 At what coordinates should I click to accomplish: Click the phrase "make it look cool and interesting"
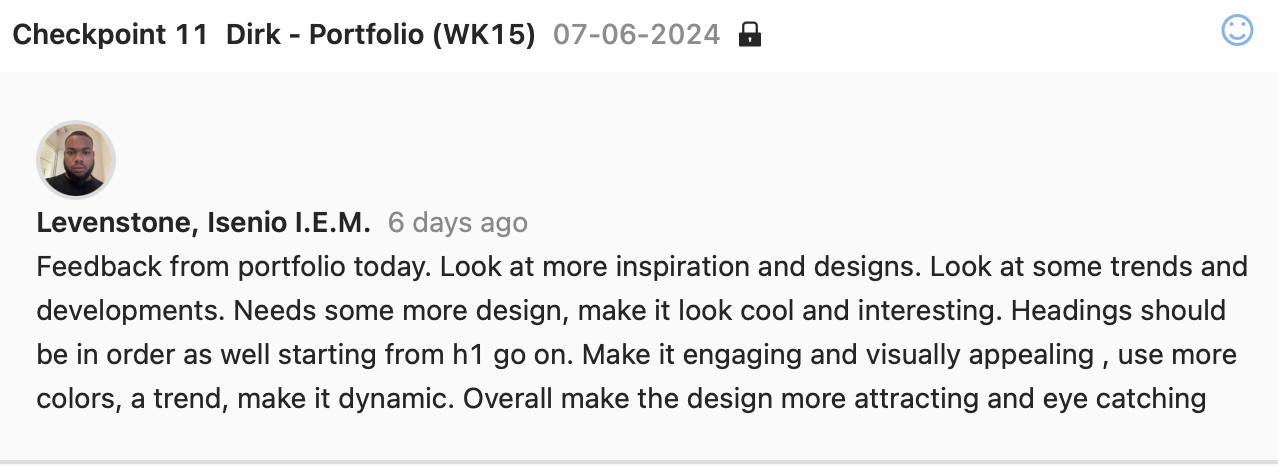tap(790, 311)
